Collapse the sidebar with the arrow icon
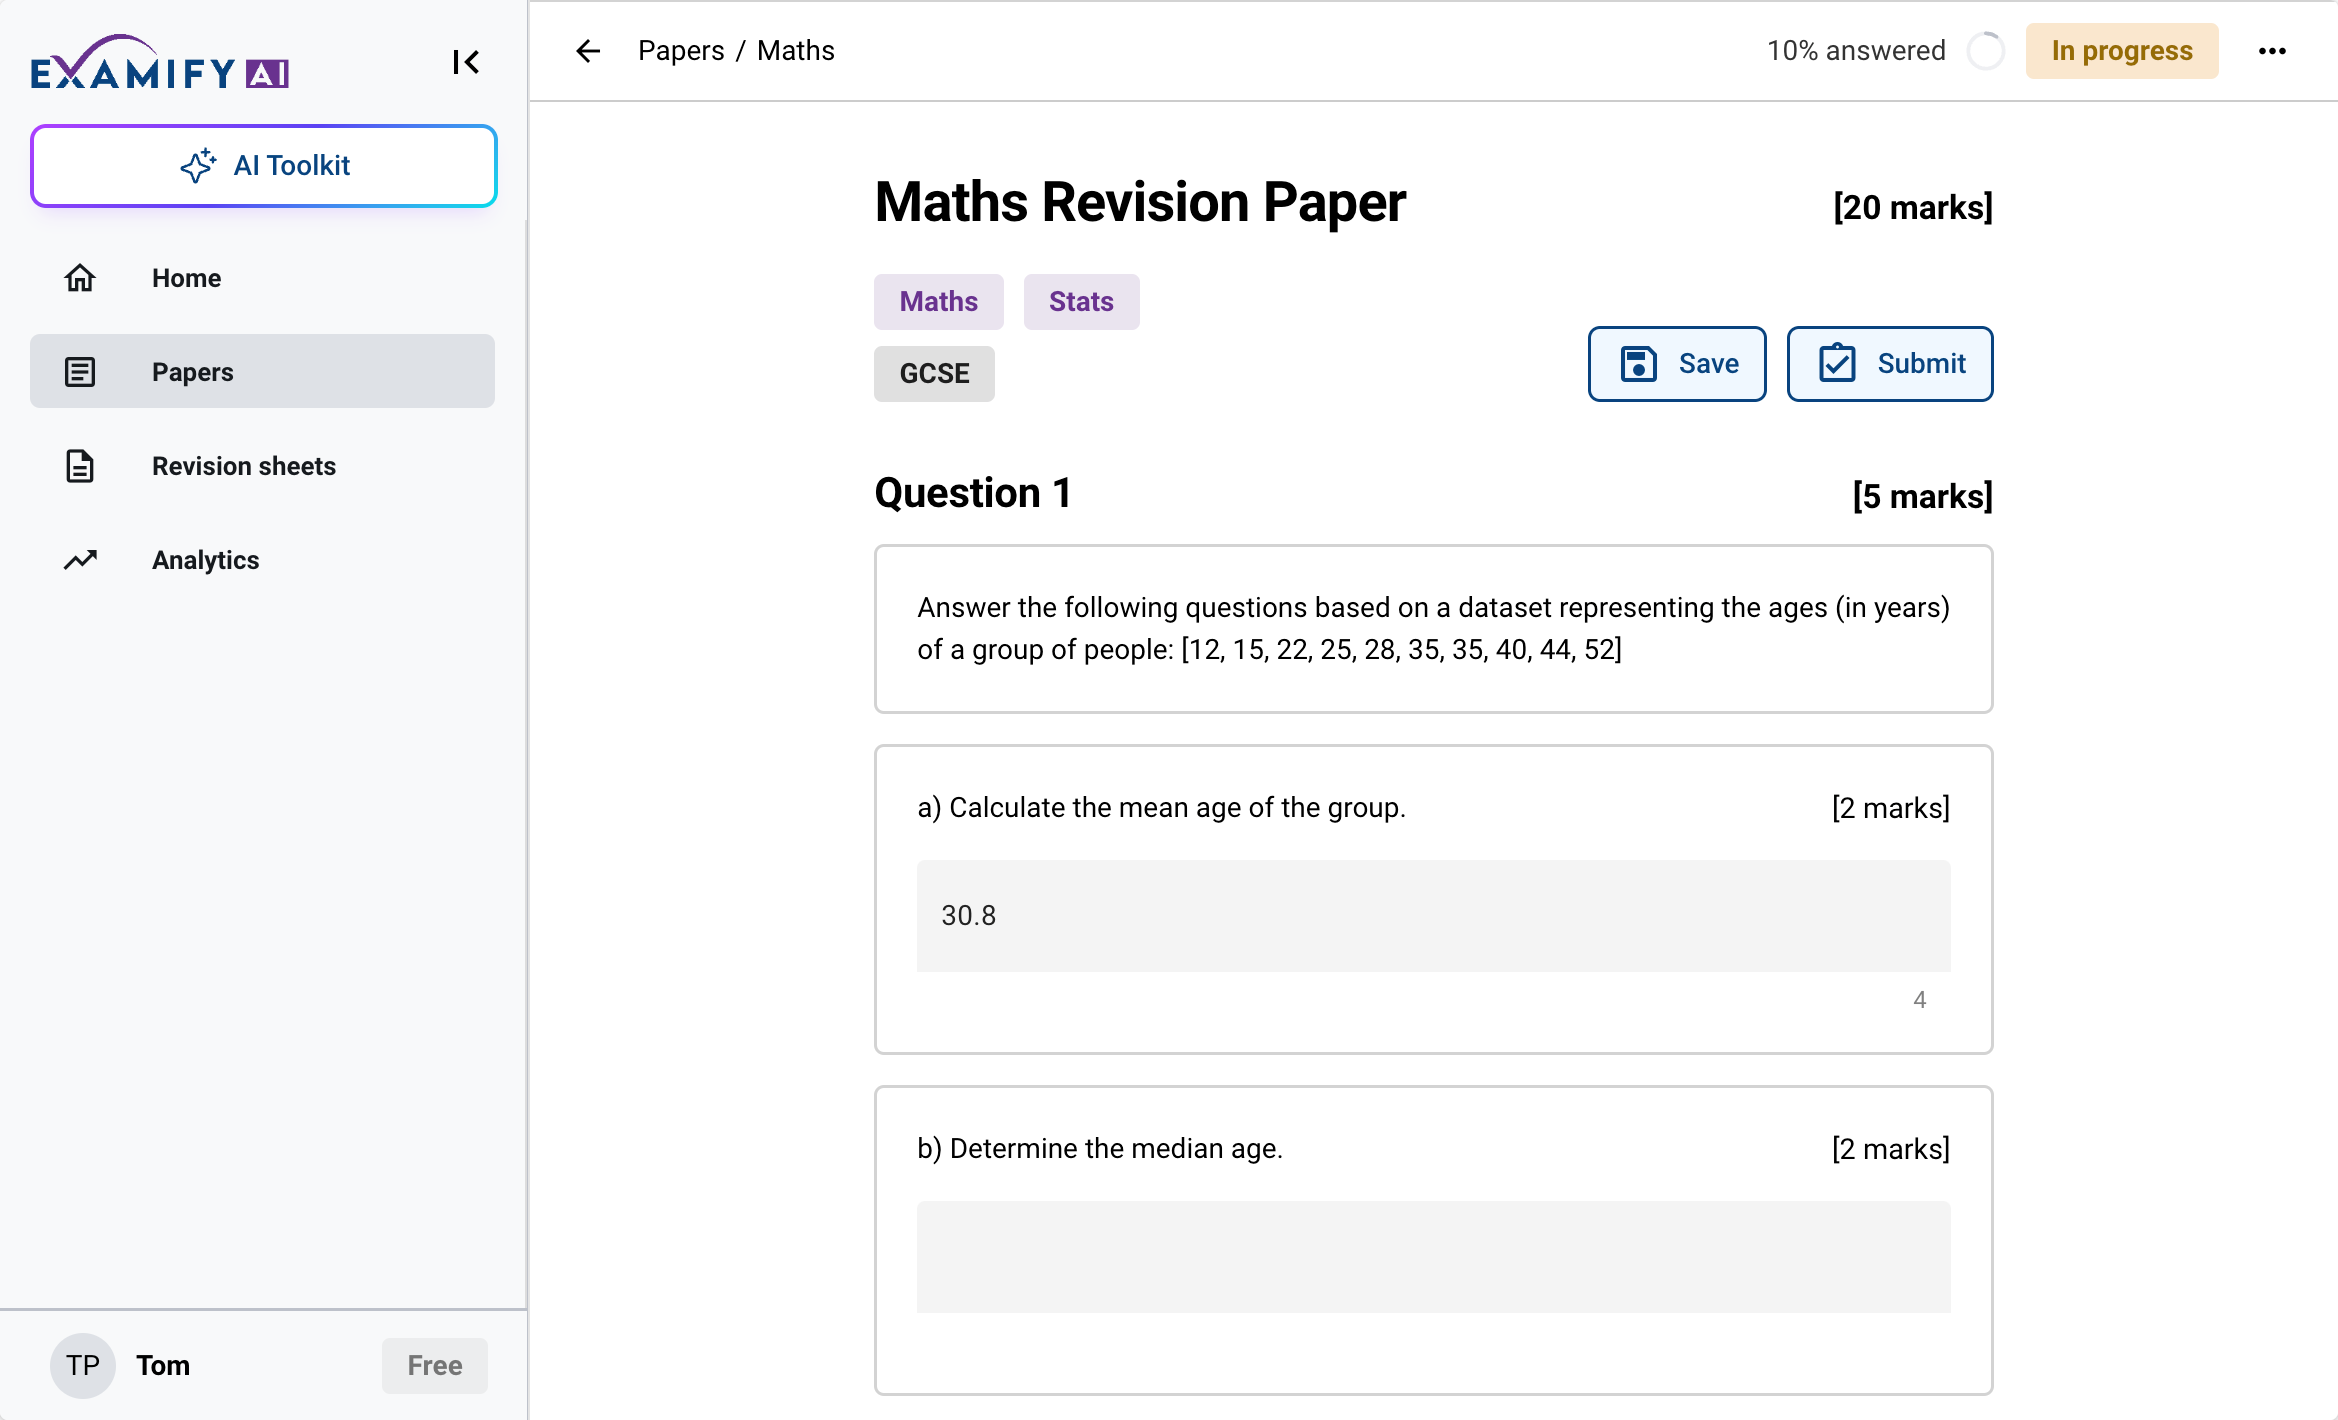 click(465, 62)
